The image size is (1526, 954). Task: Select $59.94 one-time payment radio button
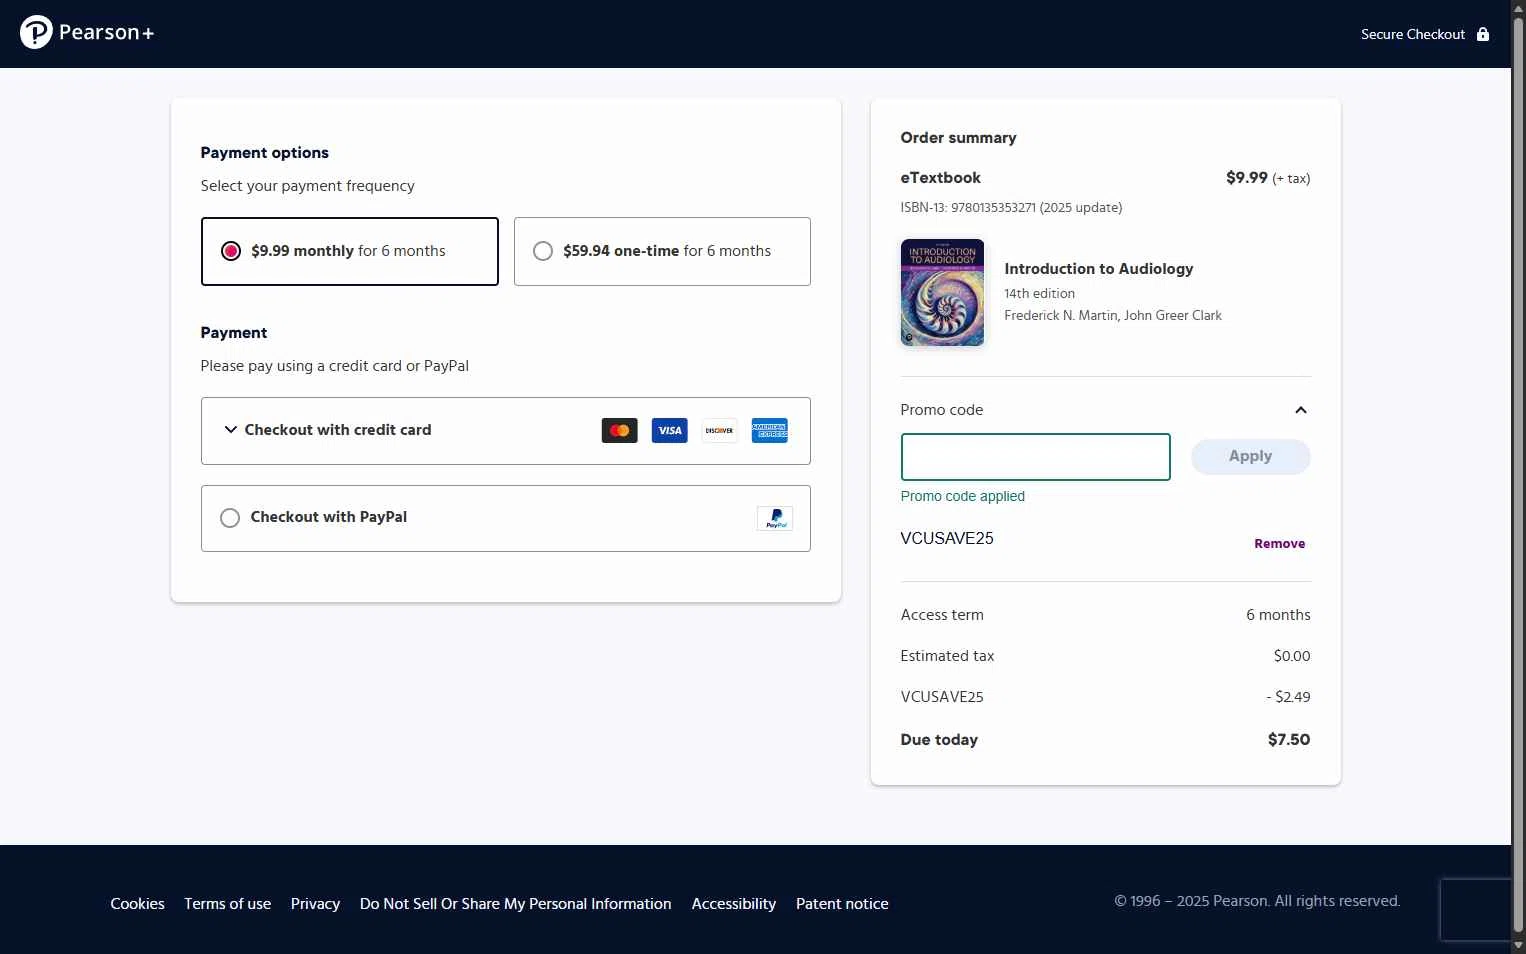543,251
